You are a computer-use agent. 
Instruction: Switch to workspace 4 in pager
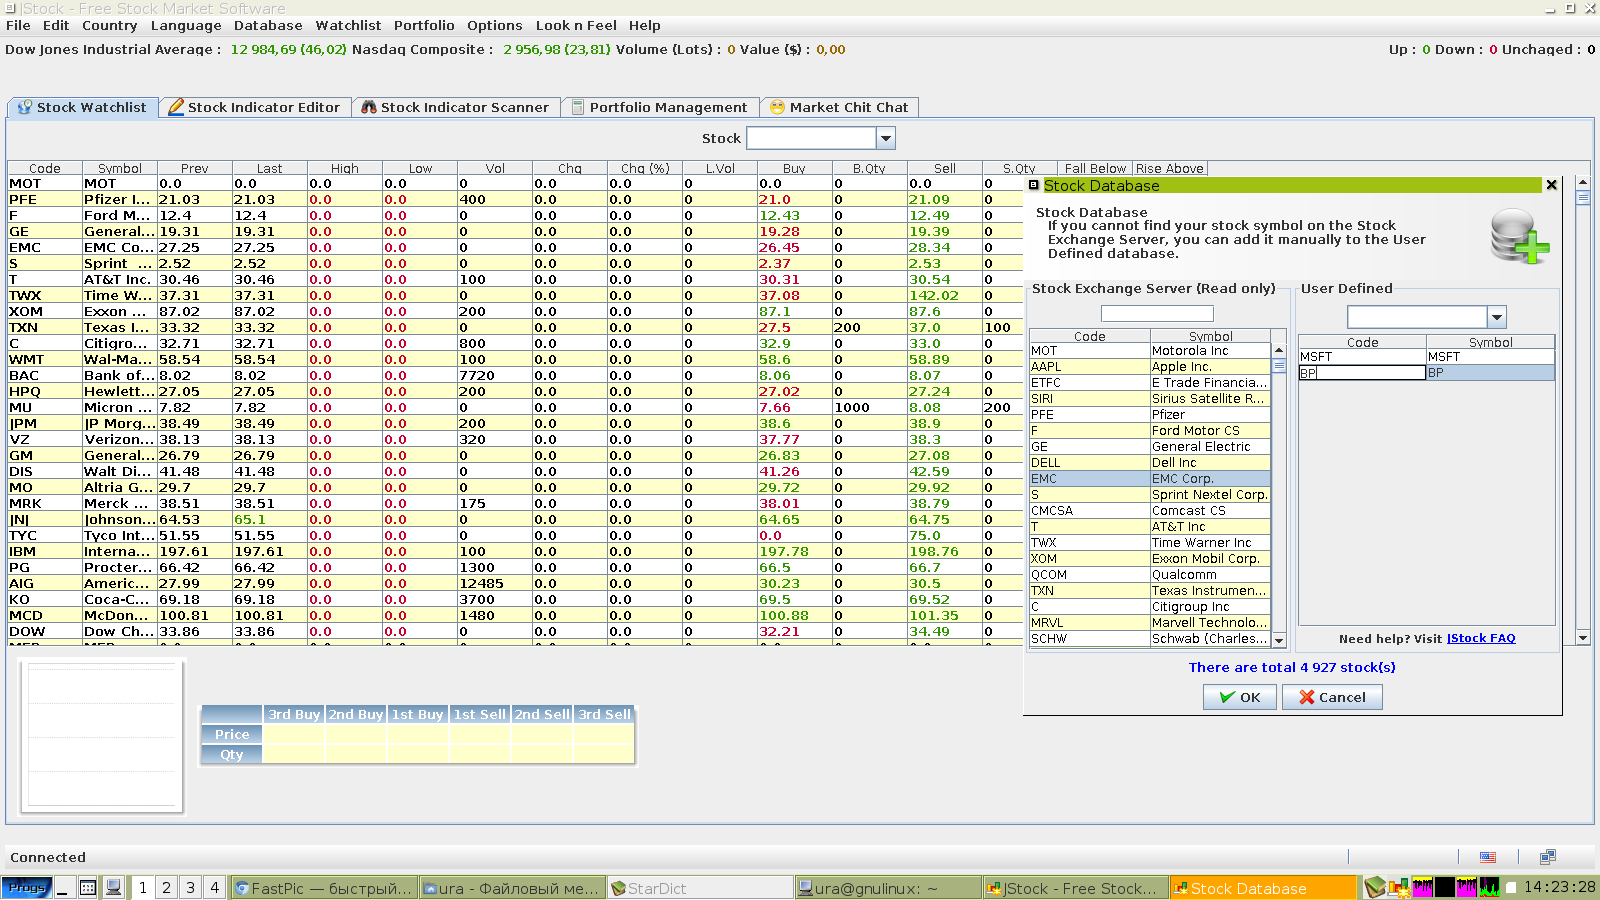pos(214,888)
